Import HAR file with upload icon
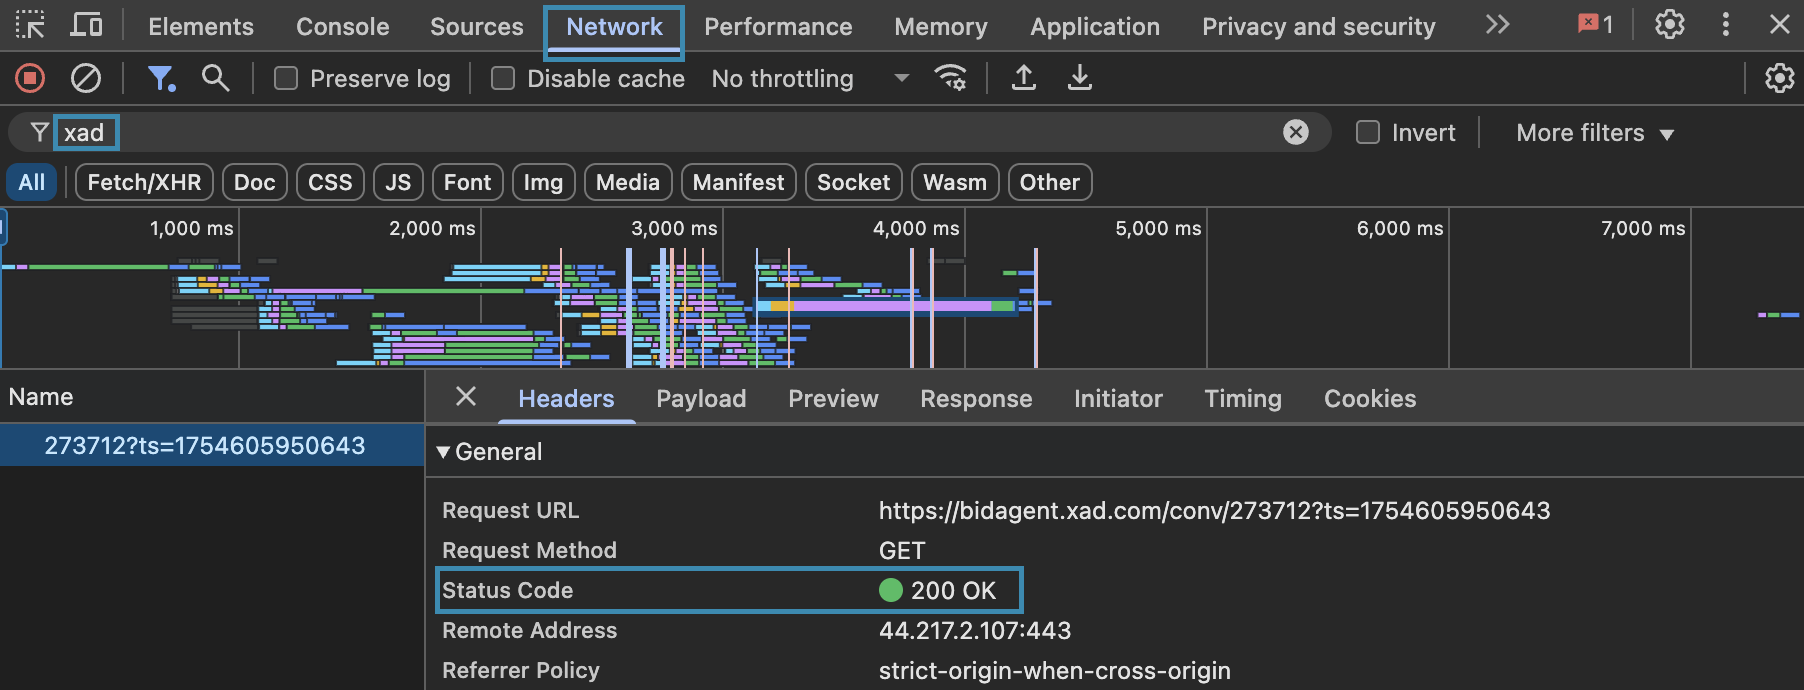This screenshot has height=690, width=1804. 1023,78
